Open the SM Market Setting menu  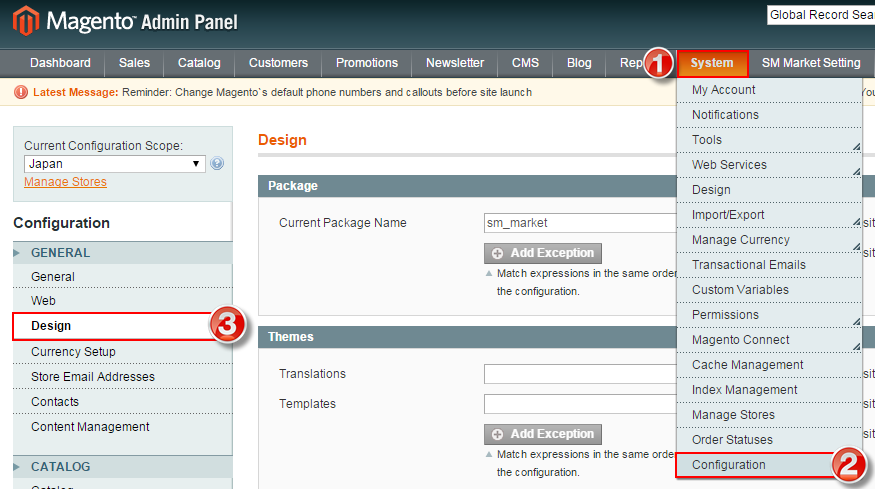(x=811, y=63)
